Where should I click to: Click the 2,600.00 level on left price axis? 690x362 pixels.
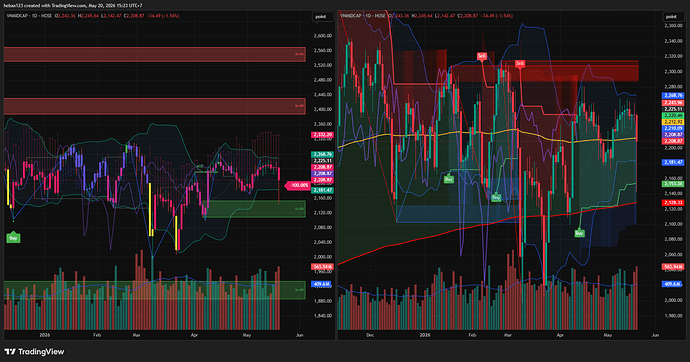(x=323, y=36)
